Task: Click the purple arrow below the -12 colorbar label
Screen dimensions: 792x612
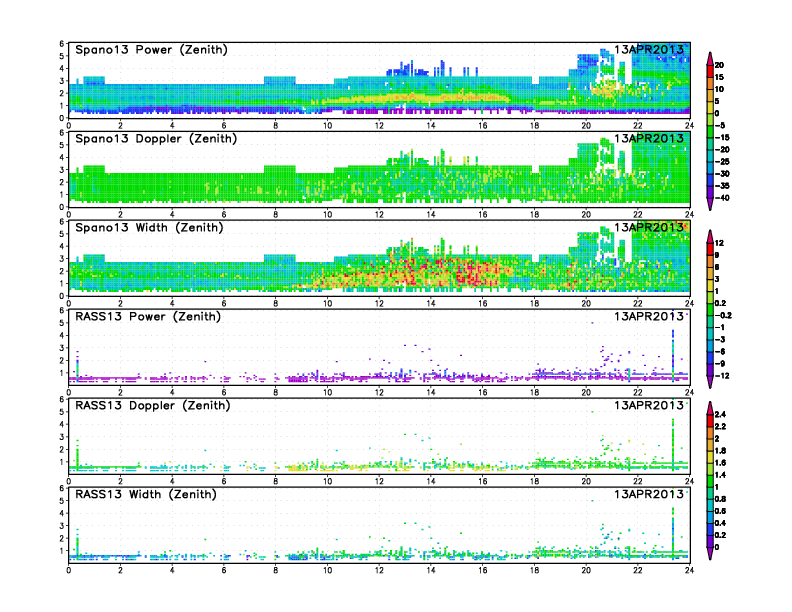Action: [x=710, y=383]
